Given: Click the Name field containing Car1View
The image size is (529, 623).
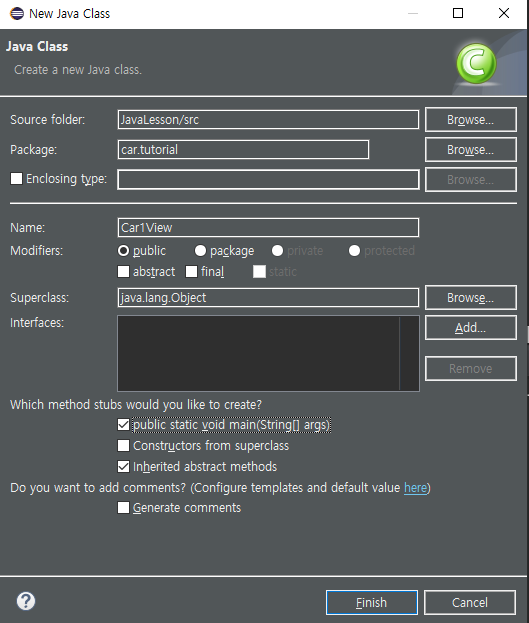Looking at the screenshot, I should pyautogui.click(x=268, y=228).
